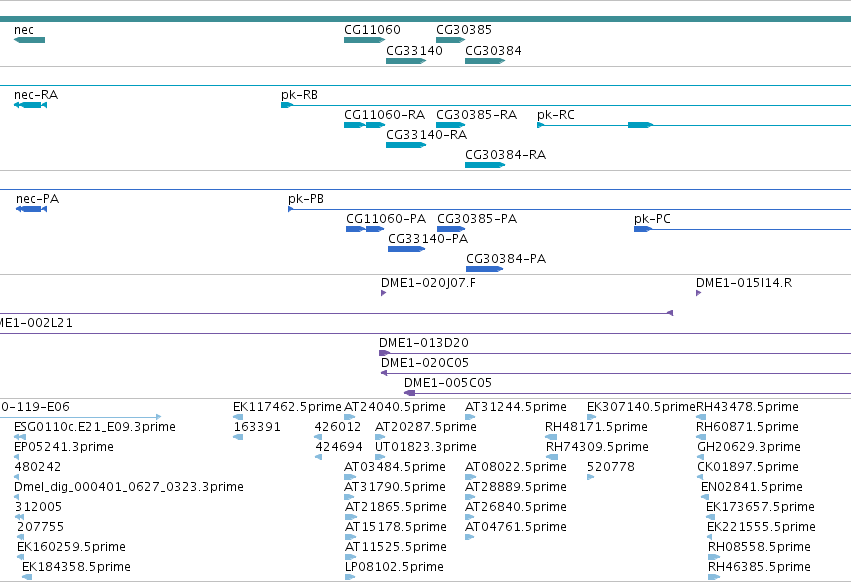Screen dimensions: 851x582
Task: Click the EK173657.5prime EST label
Action: coord(760,507)
